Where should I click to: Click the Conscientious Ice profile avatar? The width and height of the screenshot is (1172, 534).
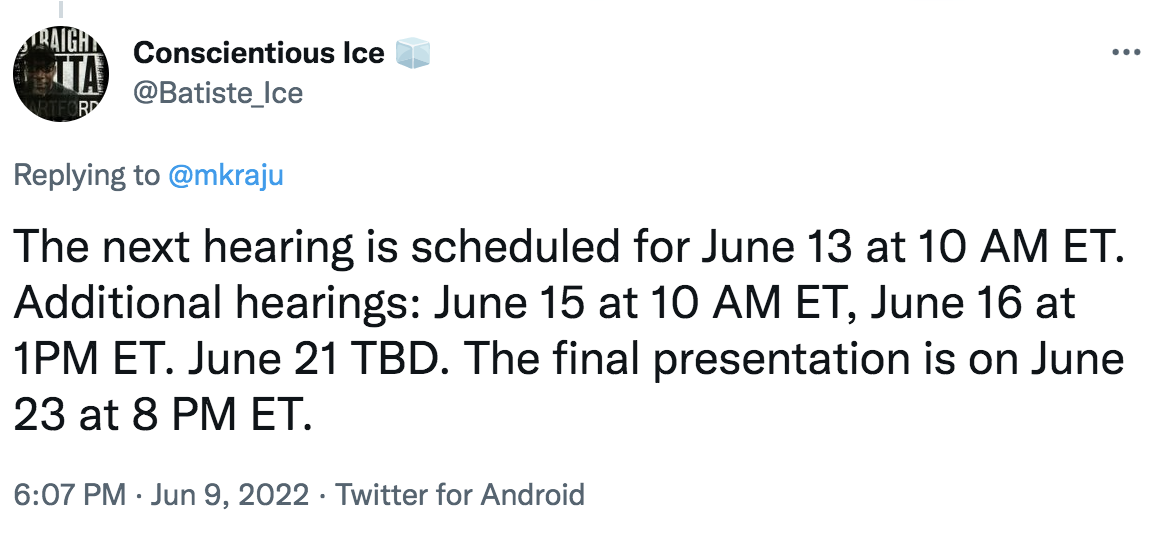pyautogui.click(x=58, y=73)
